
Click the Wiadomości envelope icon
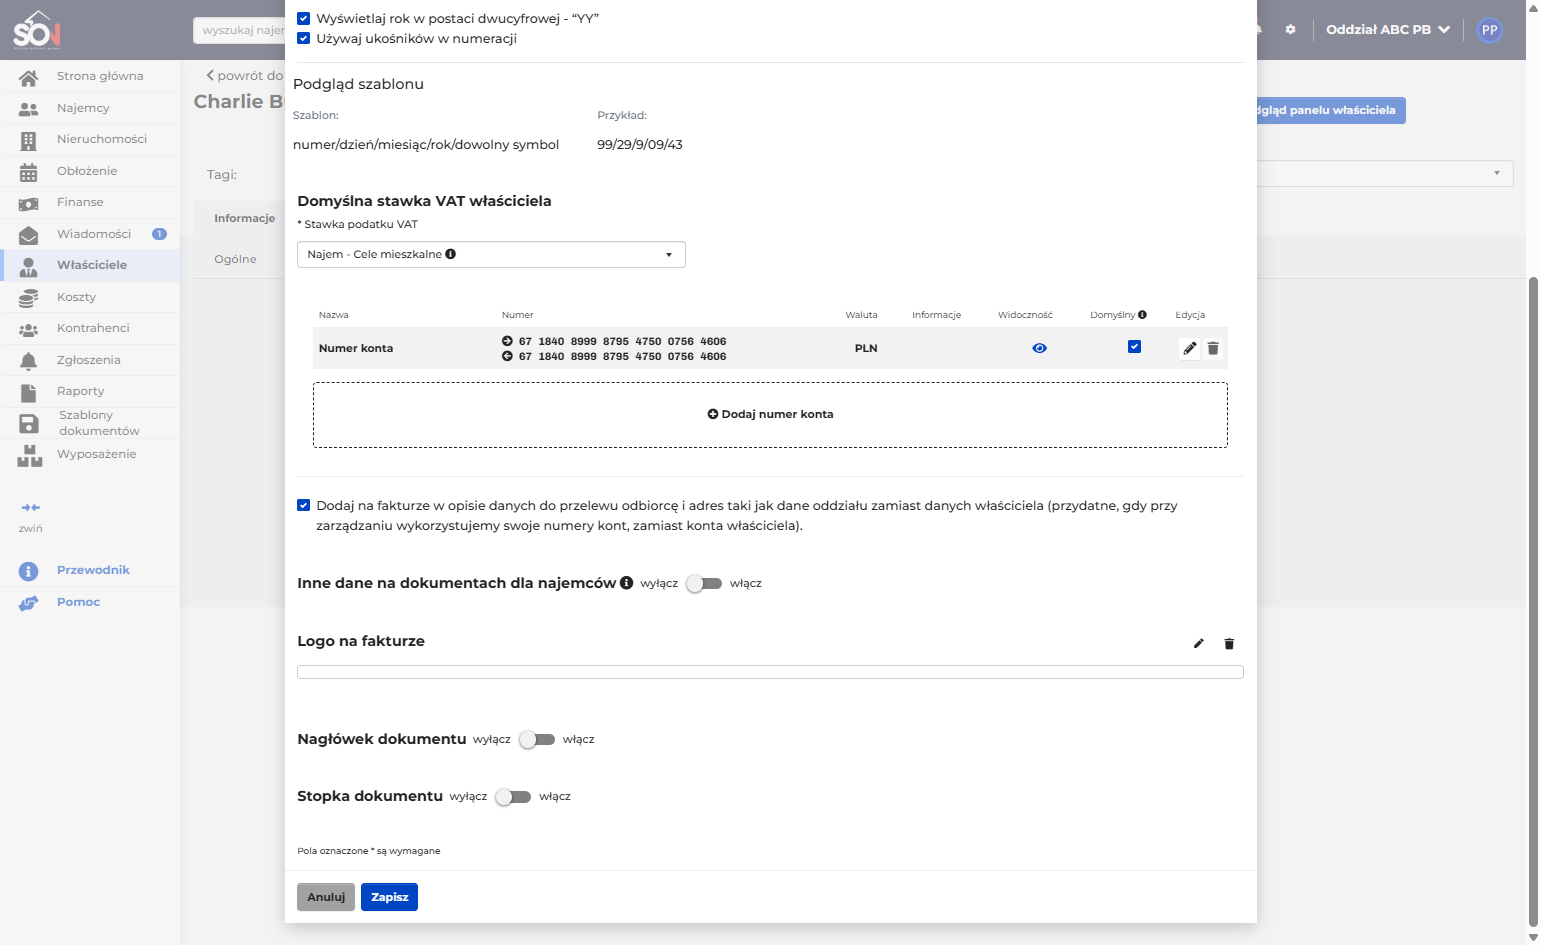tap(28, 235)
